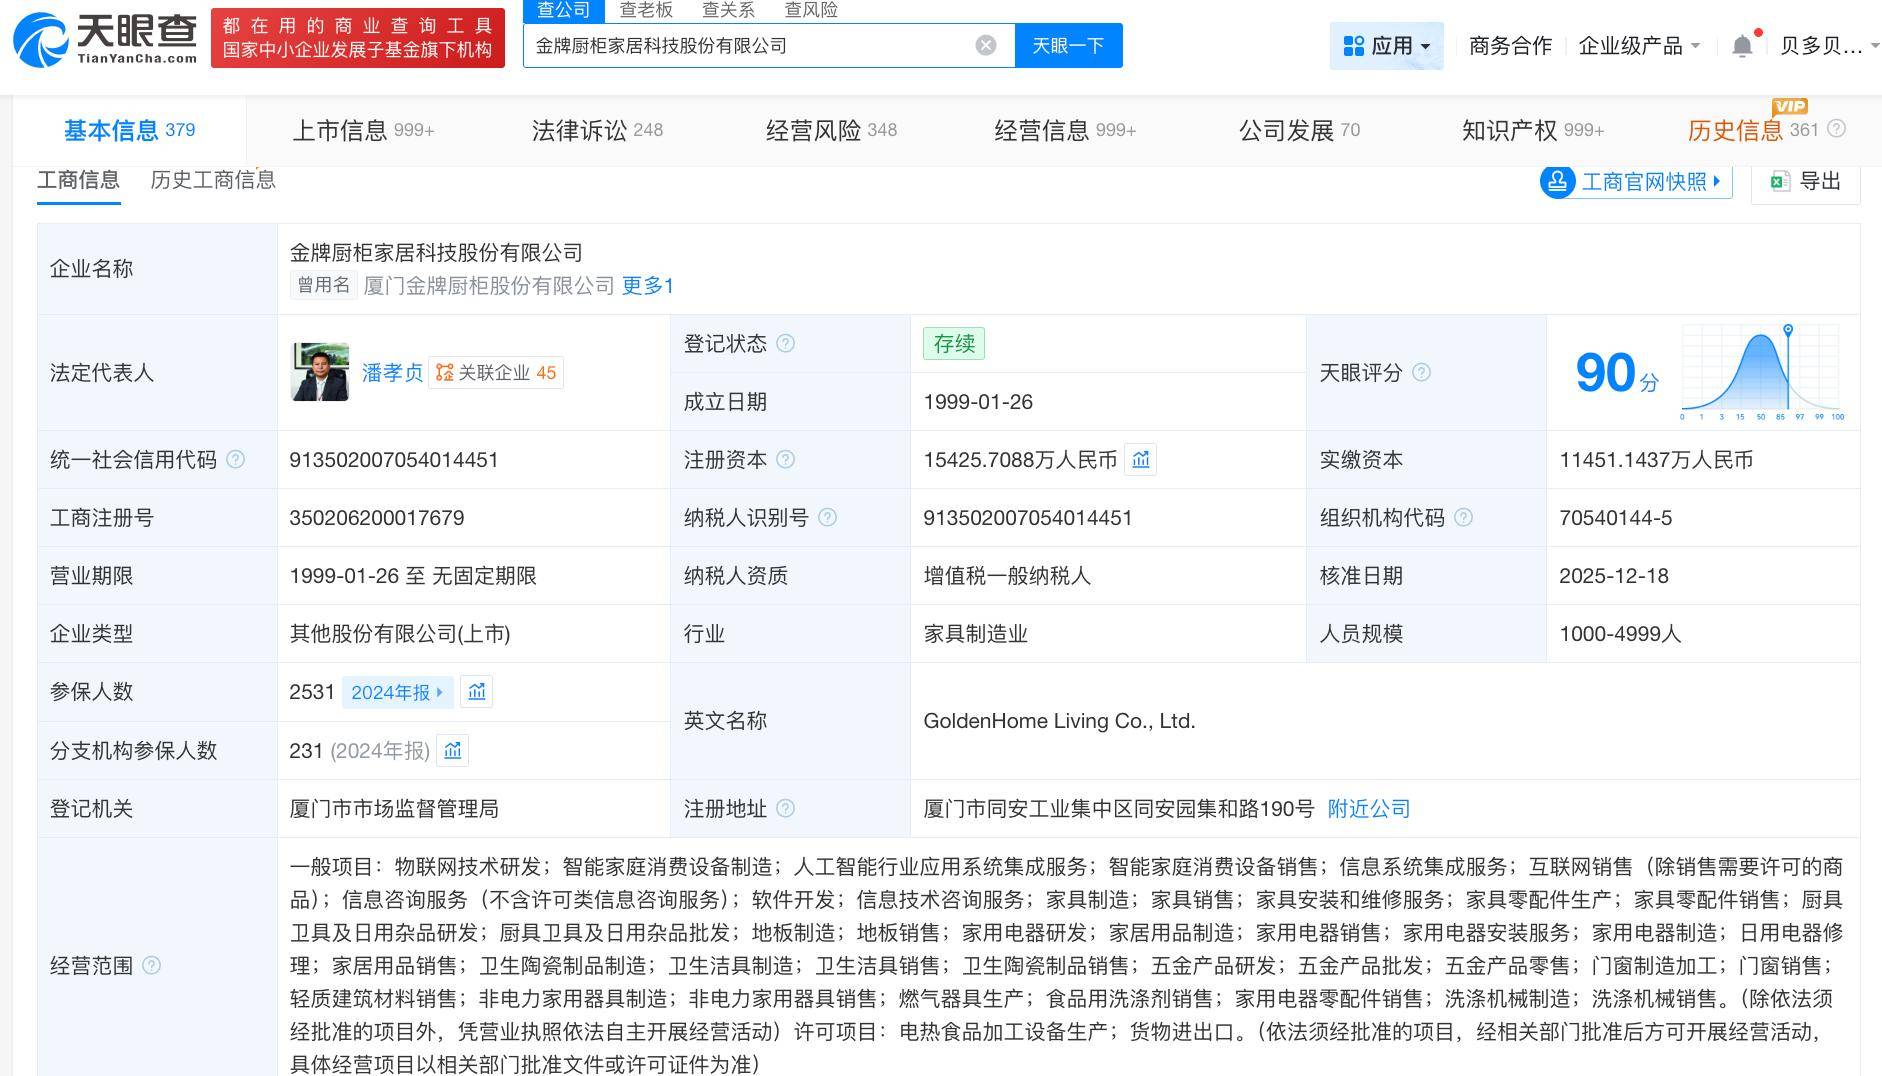Viewport: 1882px width, 1076px height.
Task: Open insured employee count chart icon
Action: (x=477, y=692)
